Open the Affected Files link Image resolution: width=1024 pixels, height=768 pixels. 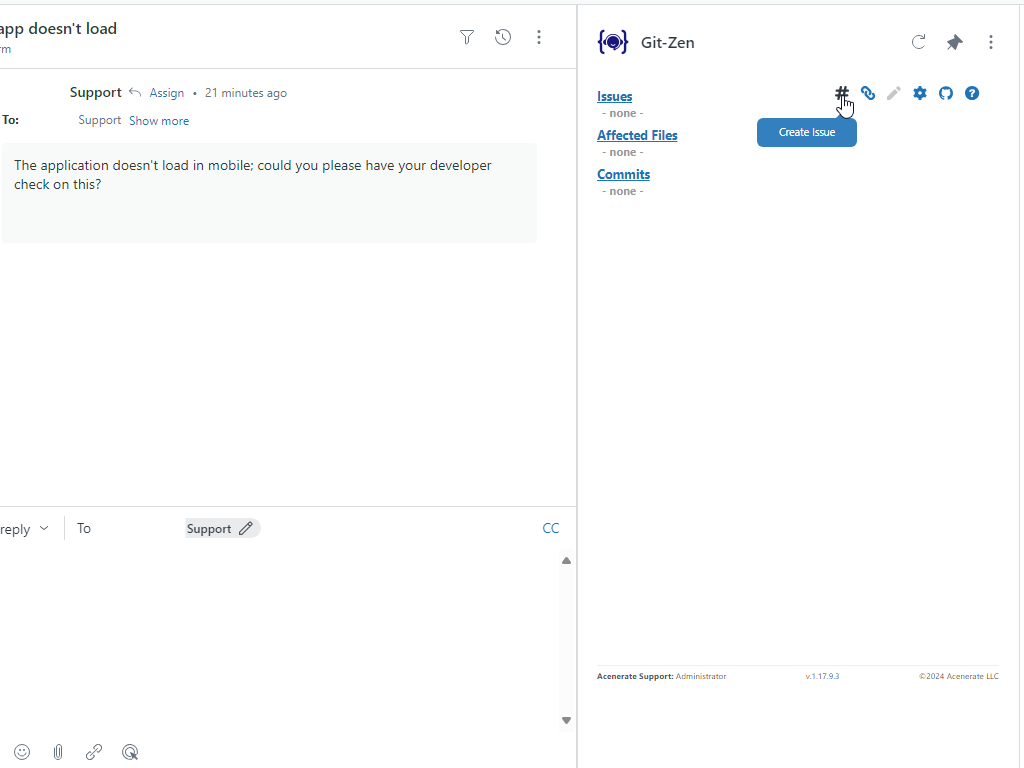(x=637, y=136)
